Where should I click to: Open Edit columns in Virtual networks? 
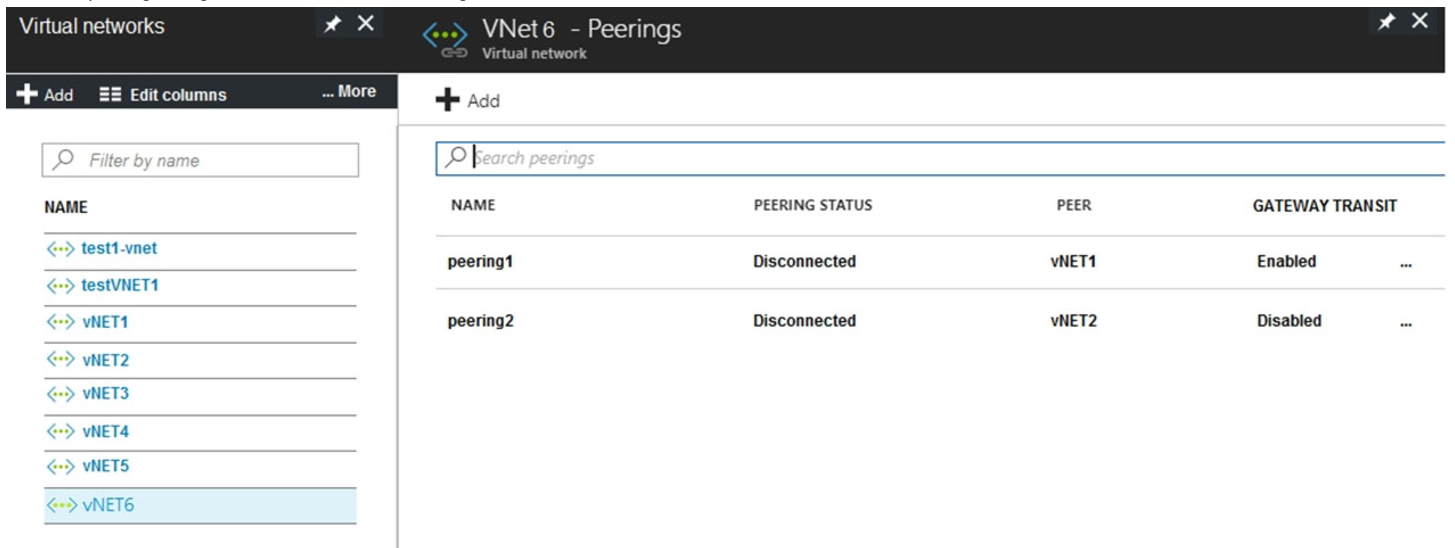coord(164,95)
